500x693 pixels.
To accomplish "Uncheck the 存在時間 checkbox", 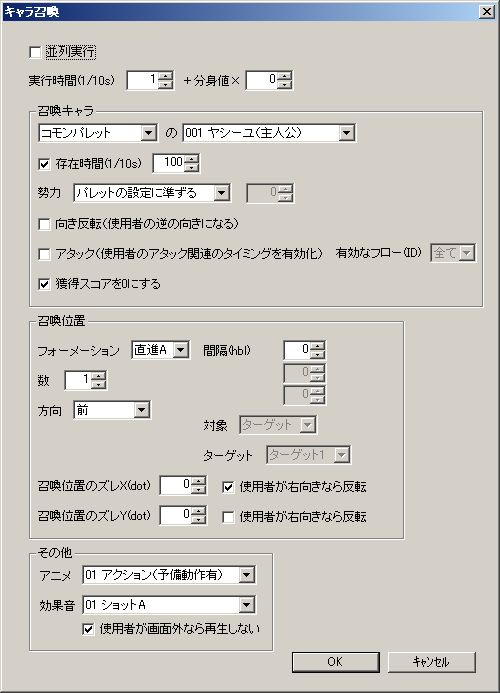I will tap(44, 164).
